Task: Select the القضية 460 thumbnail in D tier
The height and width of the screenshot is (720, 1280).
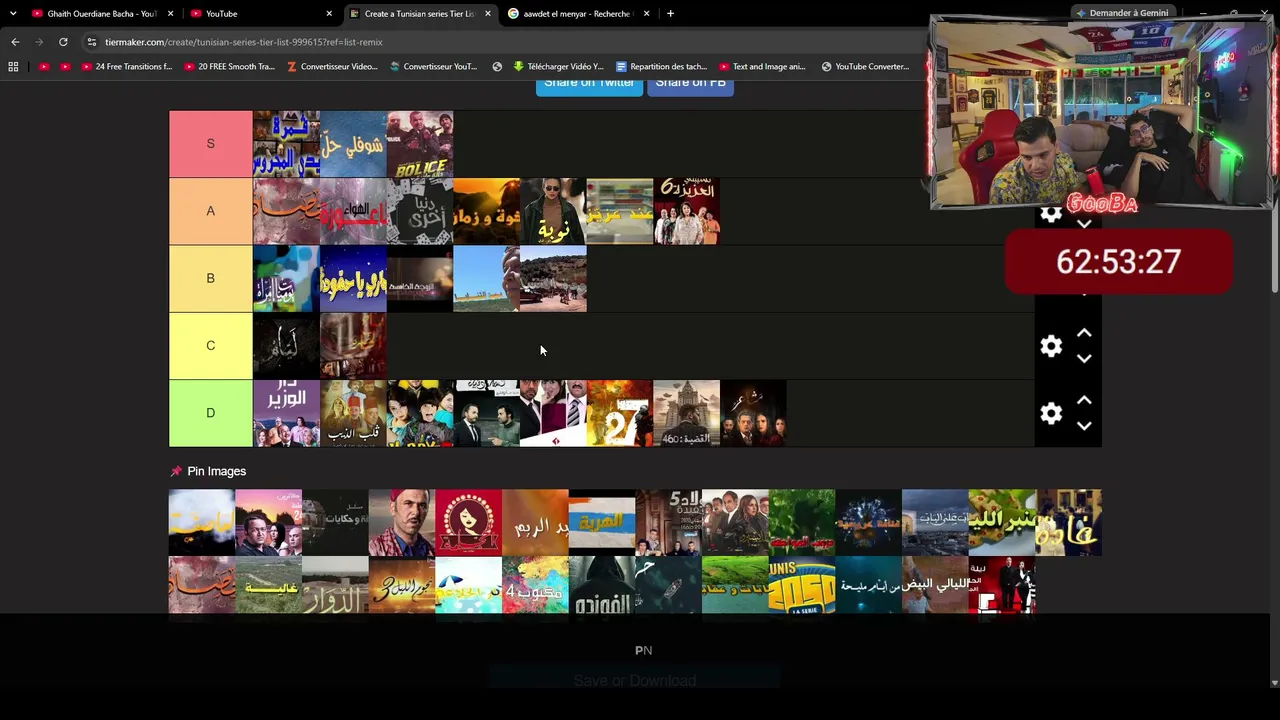Action: (686, 413)
